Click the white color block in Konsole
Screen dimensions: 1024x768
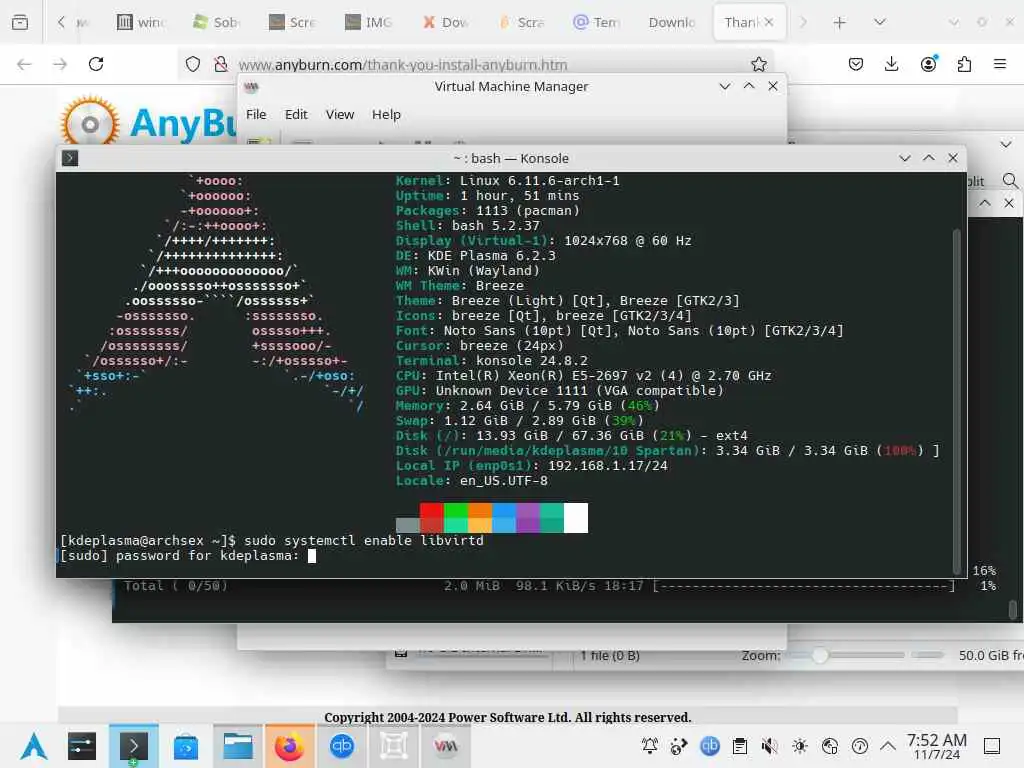(576, 518)
